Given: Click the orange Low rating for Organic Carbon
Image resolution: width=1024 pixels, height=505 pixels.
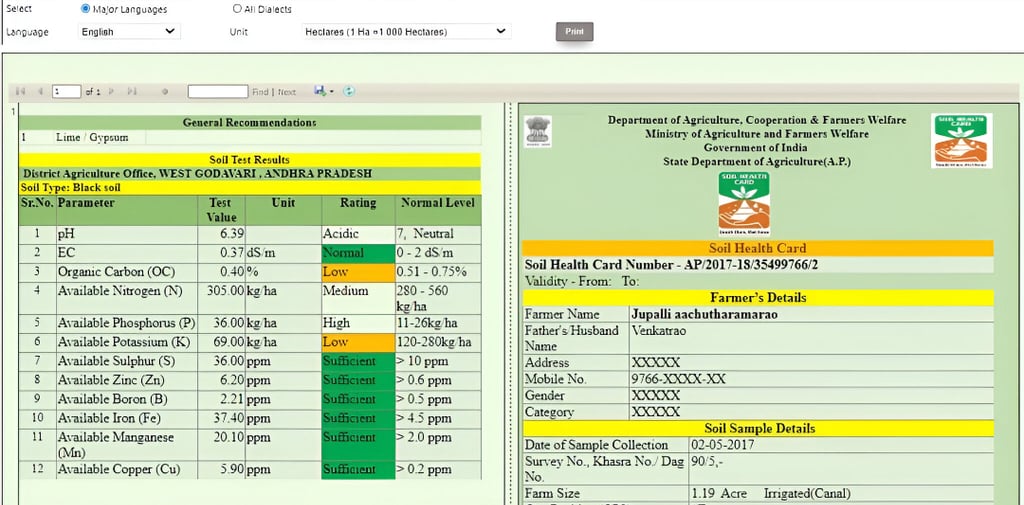Looking at the screenshot, I should click(358, 272).
